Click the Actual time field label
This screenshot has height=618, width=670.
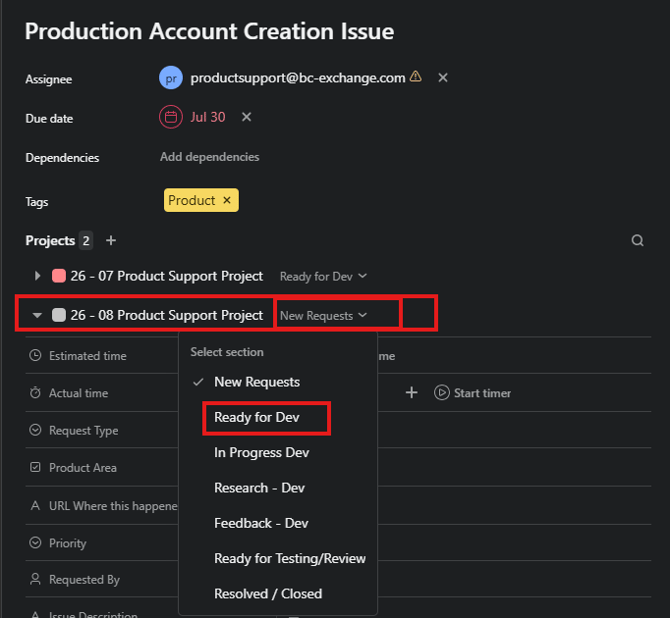point(78,393)
